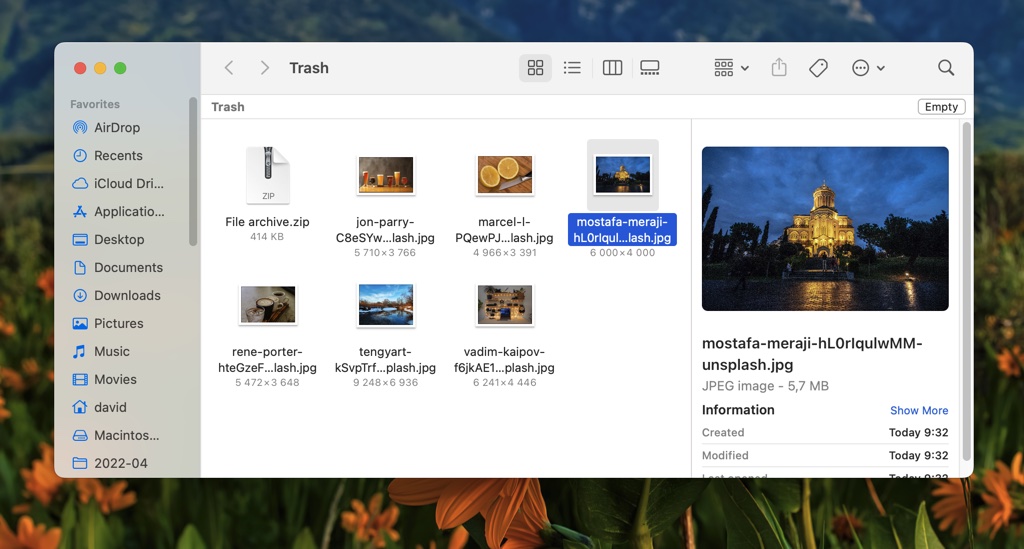Click the Empty trash button
Screen dimensions: 1024x549
click(x=941, y=107)
